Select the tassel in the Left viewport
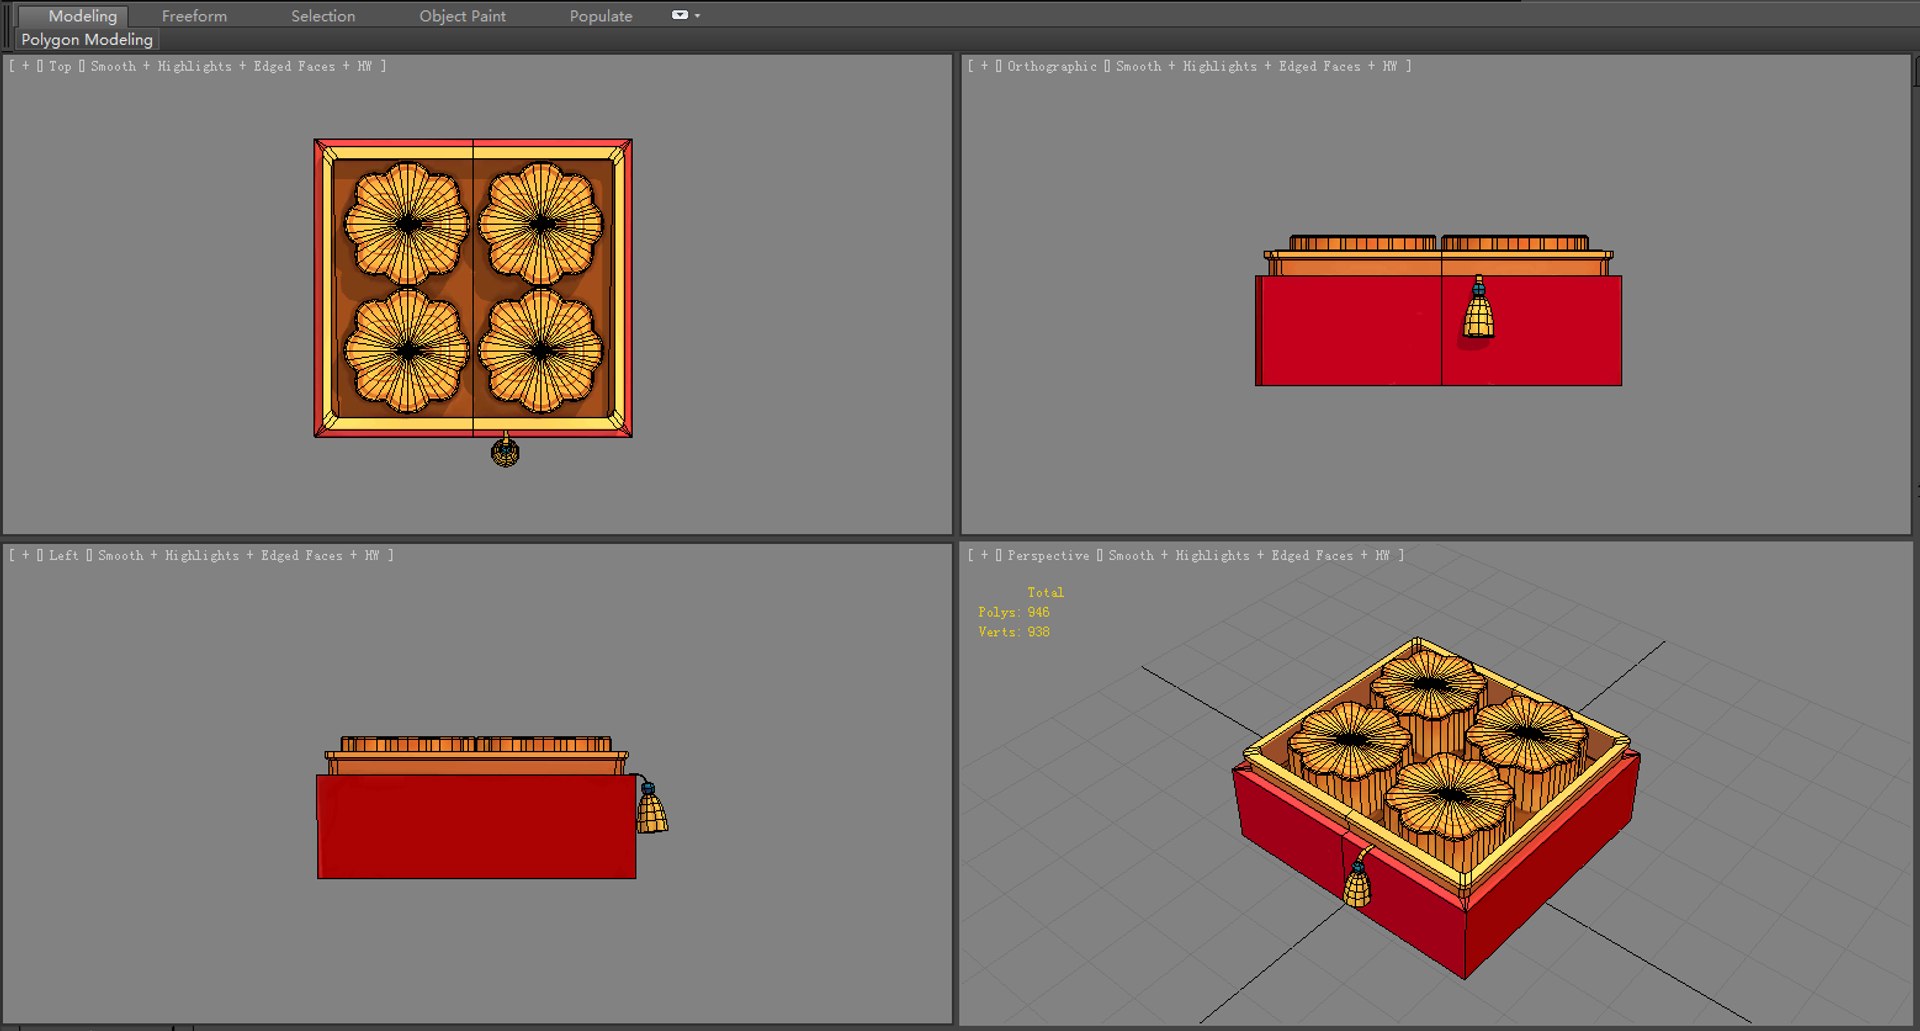Screen dimensions: 1920x1031 click(652, 808)
